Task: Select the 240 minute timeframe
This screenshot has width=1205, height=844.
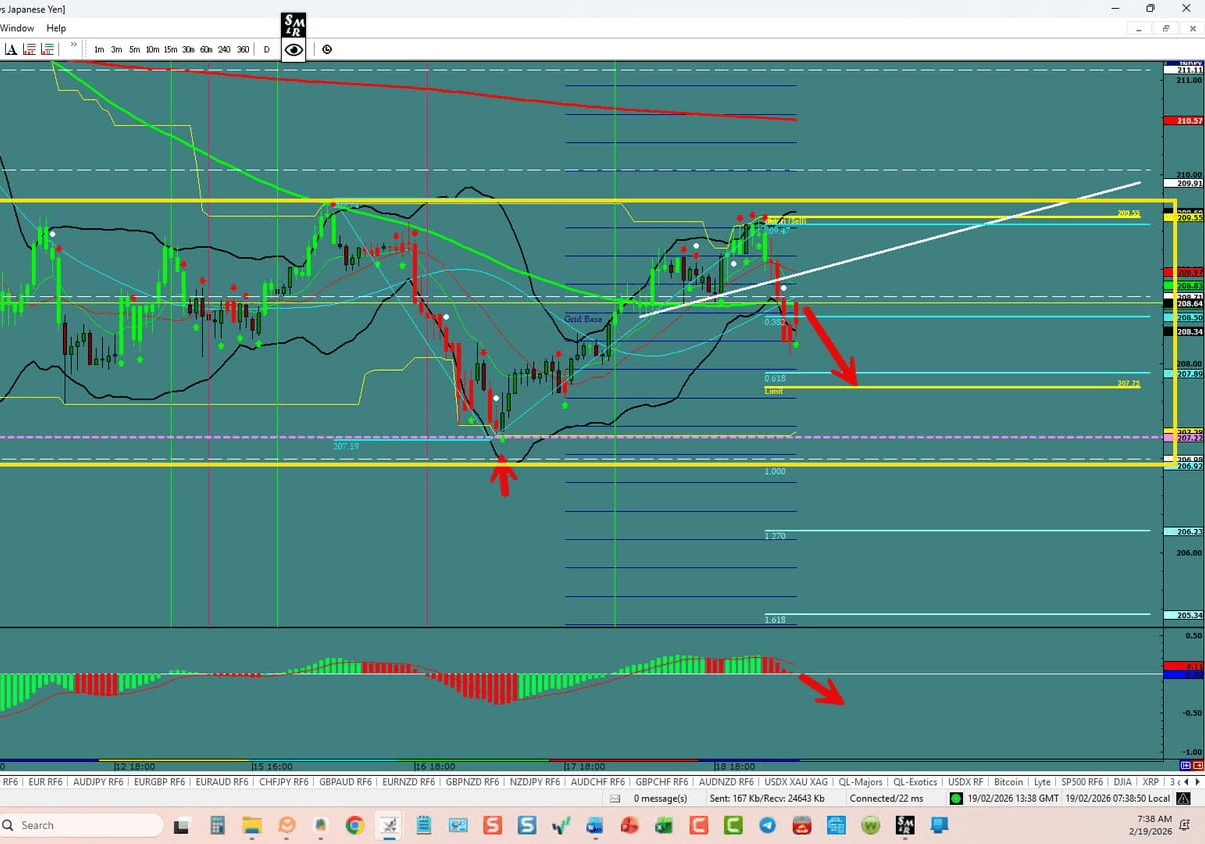Action: click(x=224, y=49)
